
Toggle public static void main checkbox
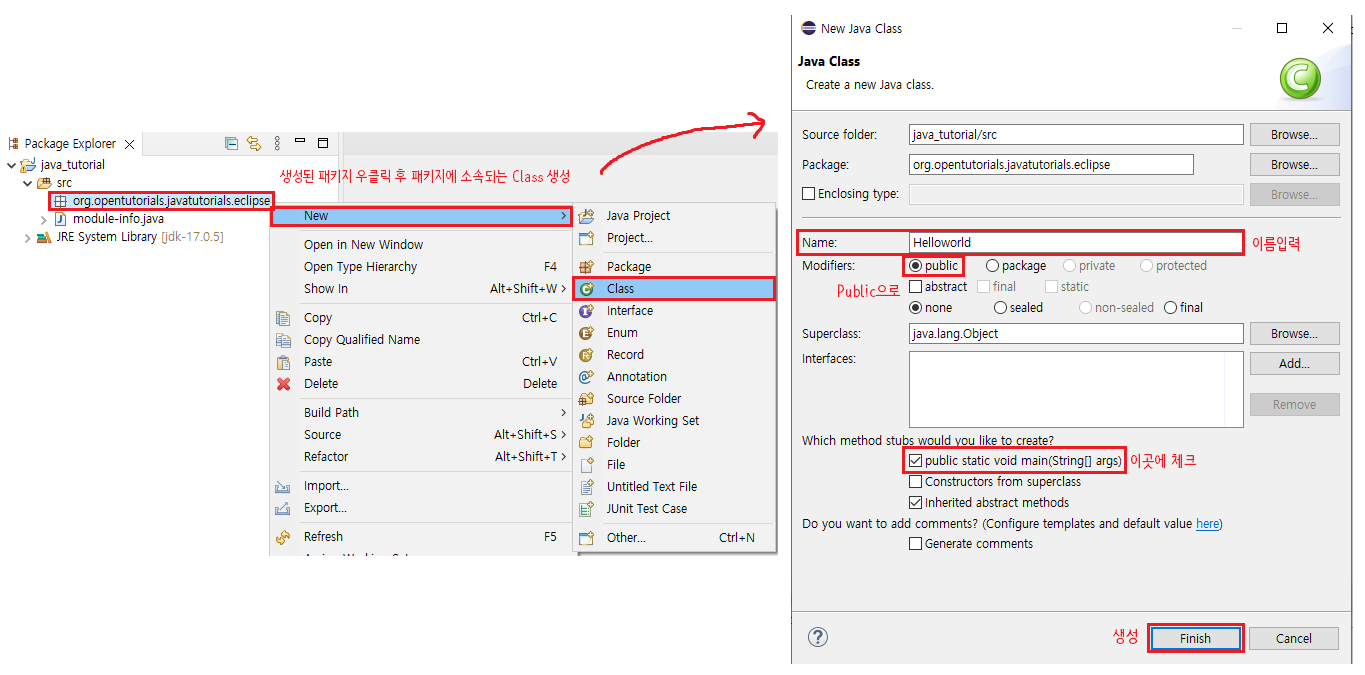tap(916, 461)
